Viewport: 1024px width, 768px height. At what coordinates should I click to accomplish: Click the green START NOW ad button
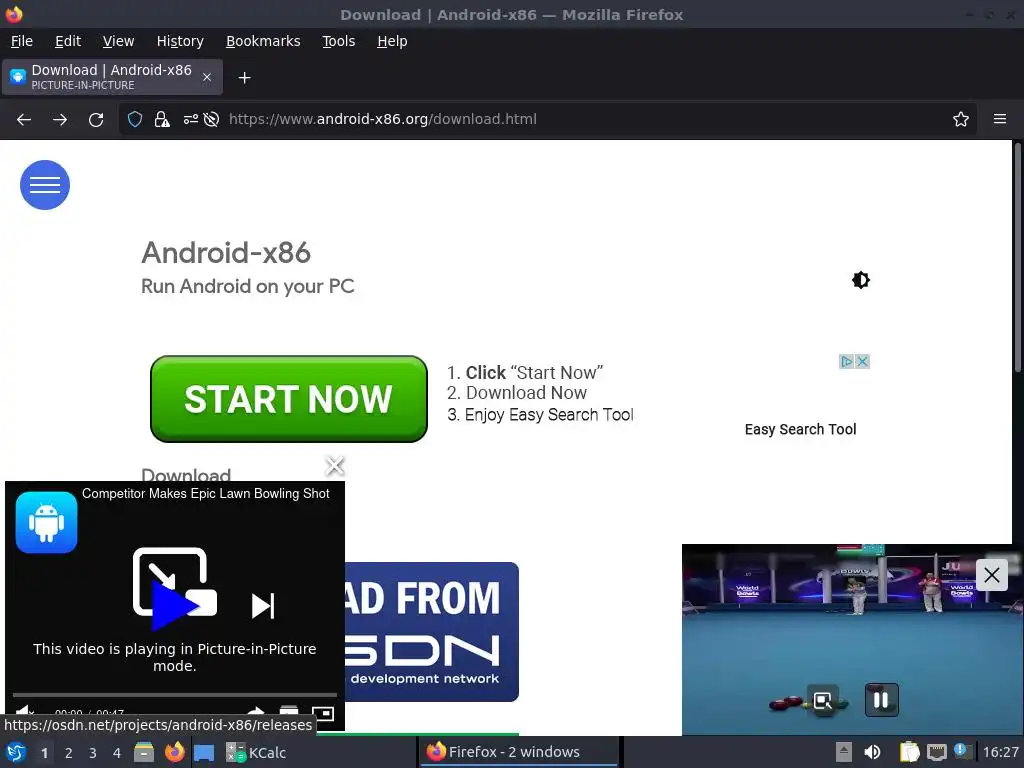[289, 399]
